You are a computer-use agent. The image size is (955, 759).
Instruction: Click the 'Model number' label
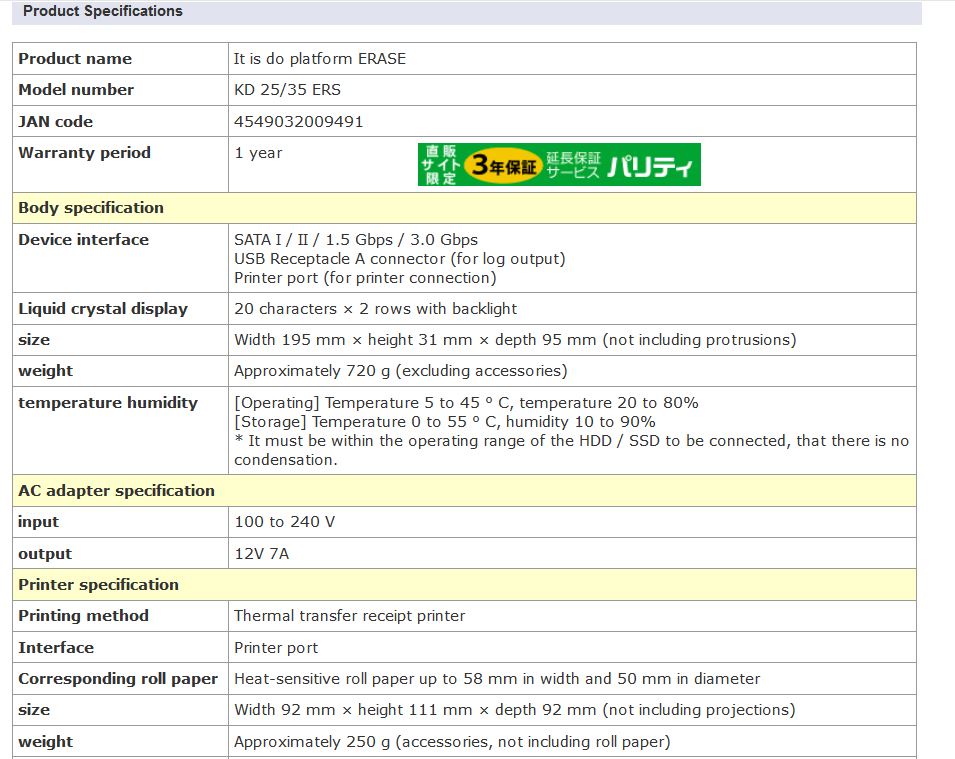(76, 90)
